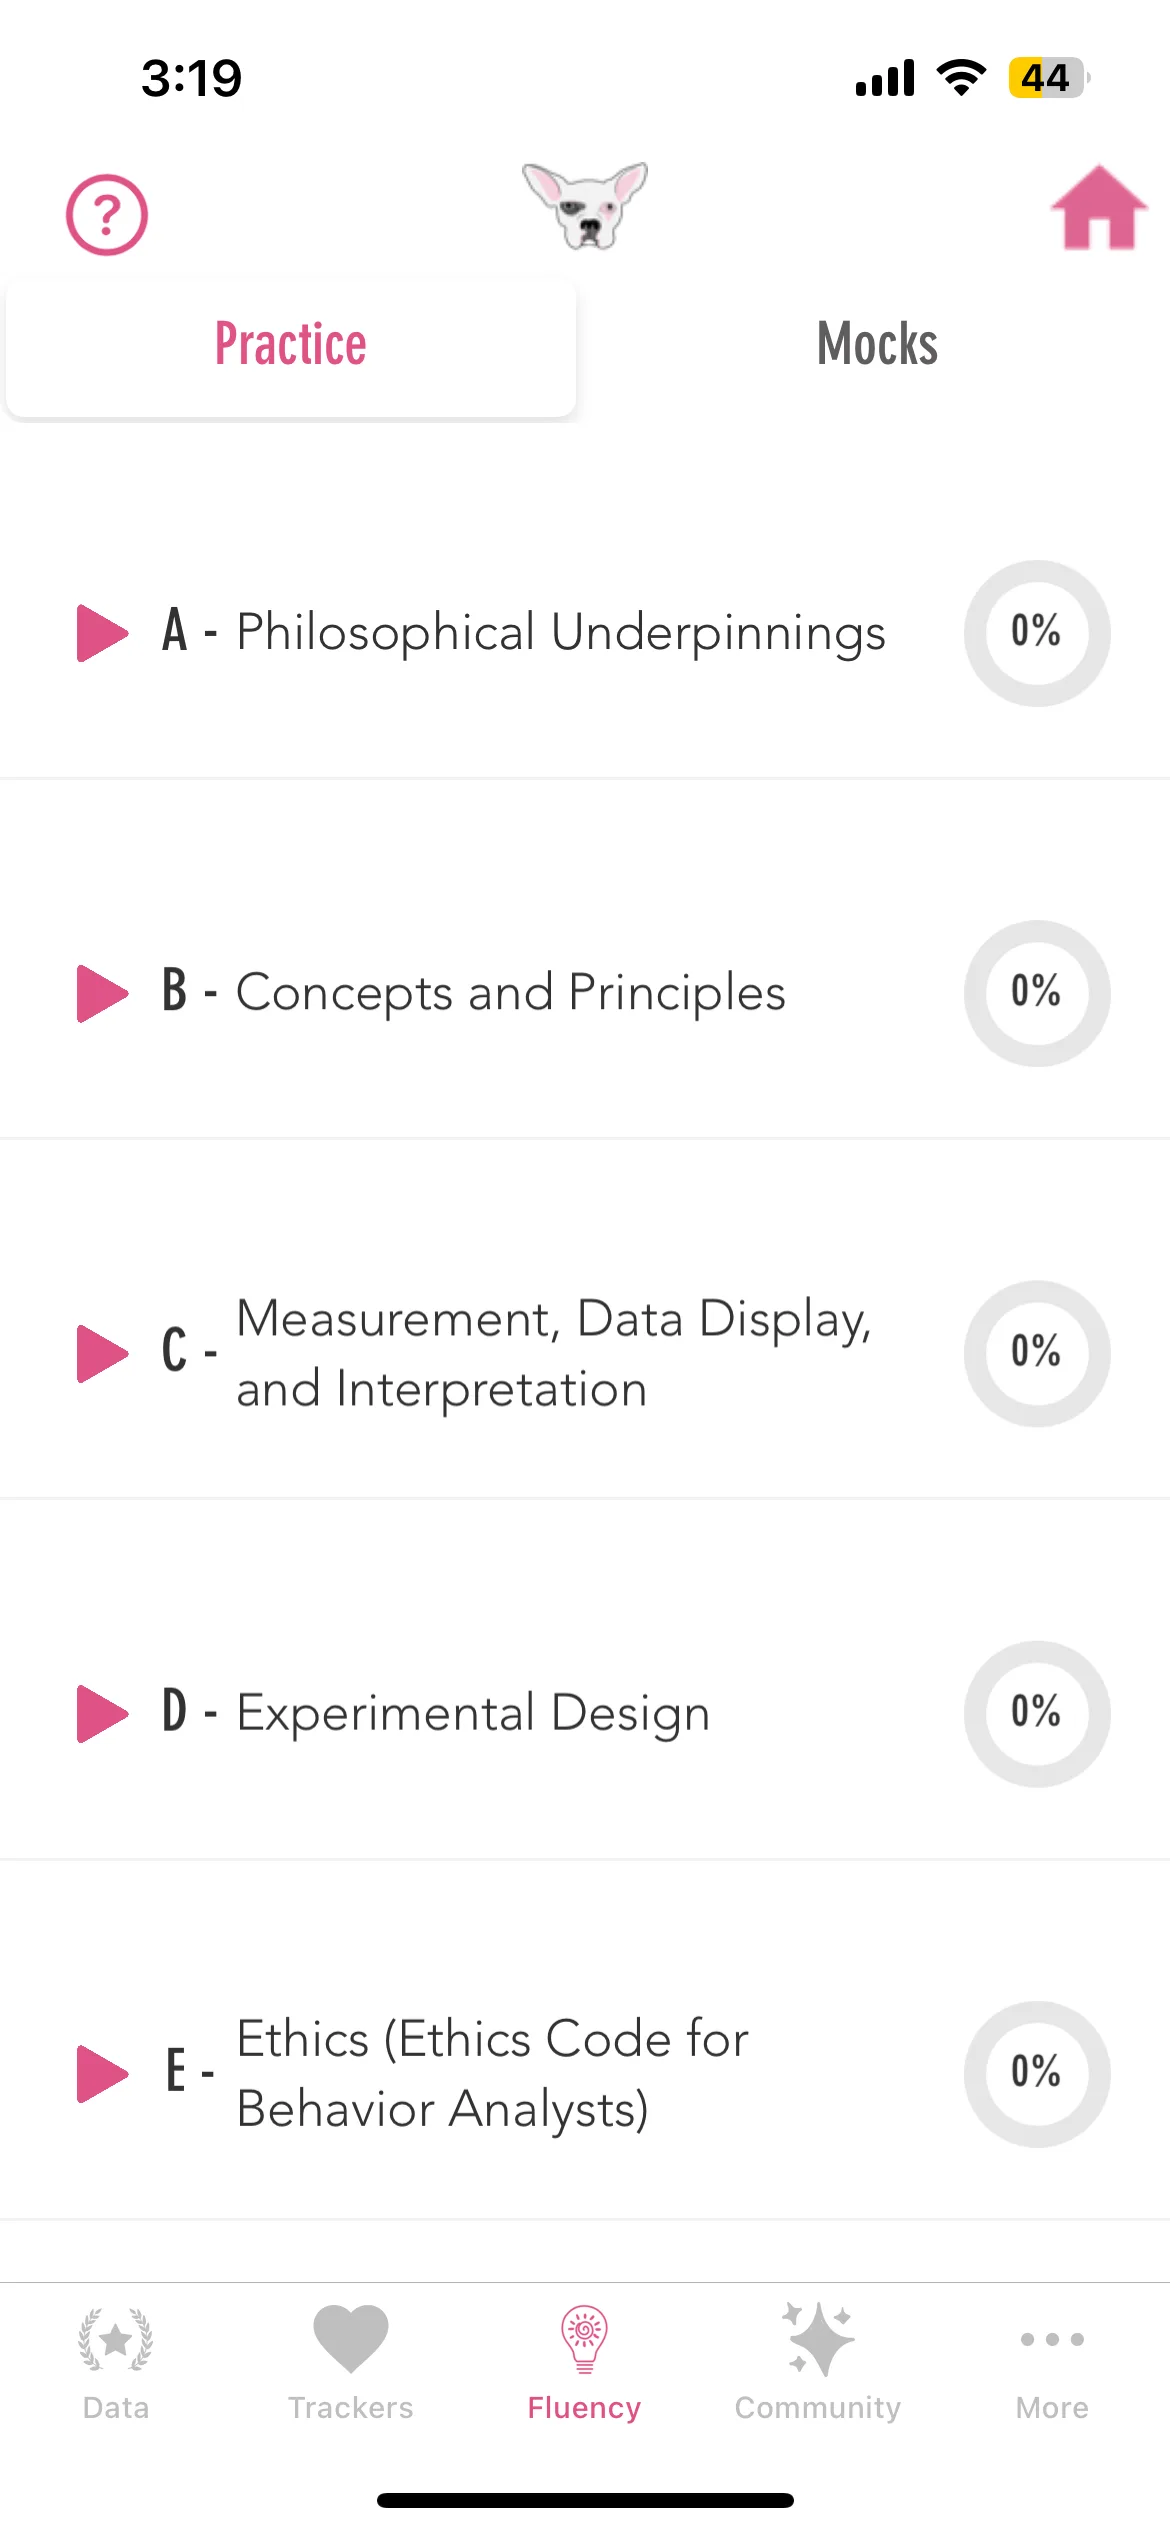Expand section B Concepts and Principles arrow

pyautogui.click(x=103, y=993)
